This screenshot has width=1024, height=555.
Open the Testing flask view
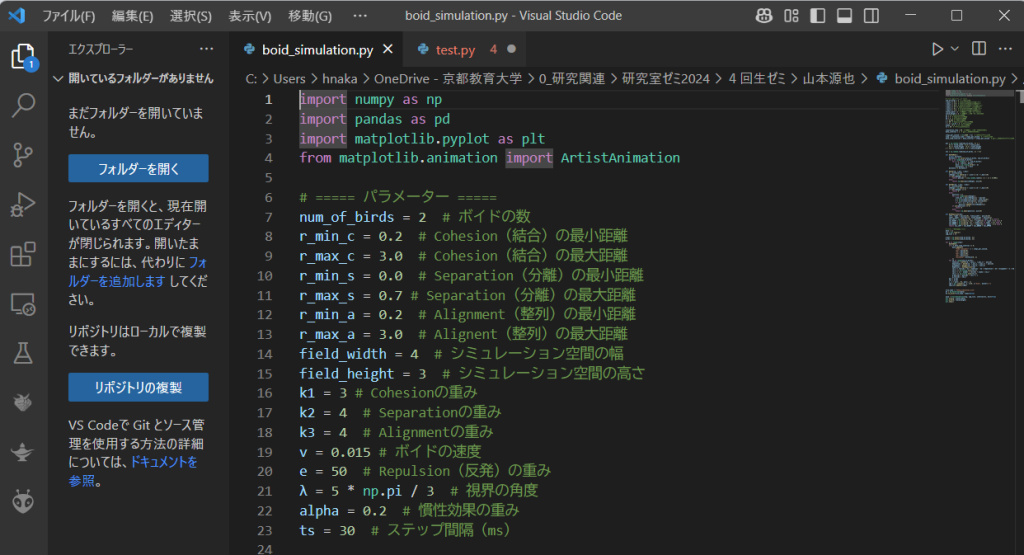(x=23, y=352)
